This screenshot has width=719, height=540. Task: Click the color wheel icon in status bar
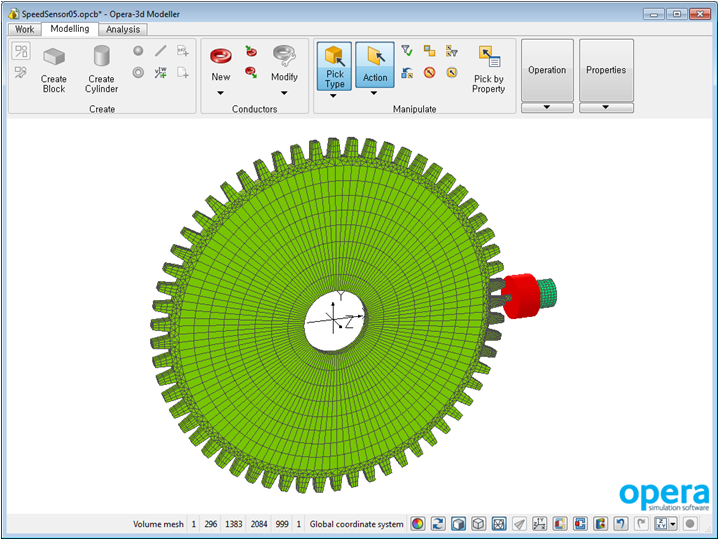pos(417,524)
